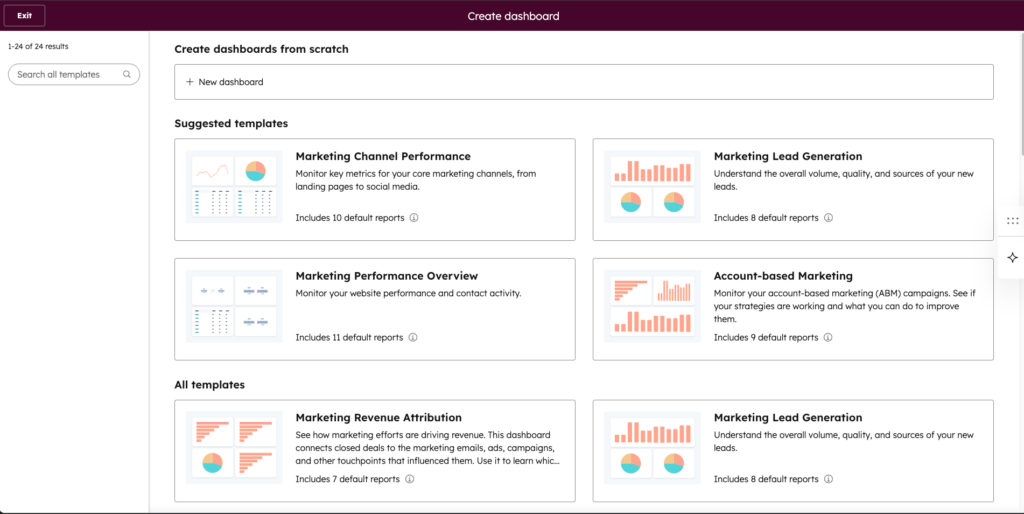Click the Exit button

[x=25, y=16]
